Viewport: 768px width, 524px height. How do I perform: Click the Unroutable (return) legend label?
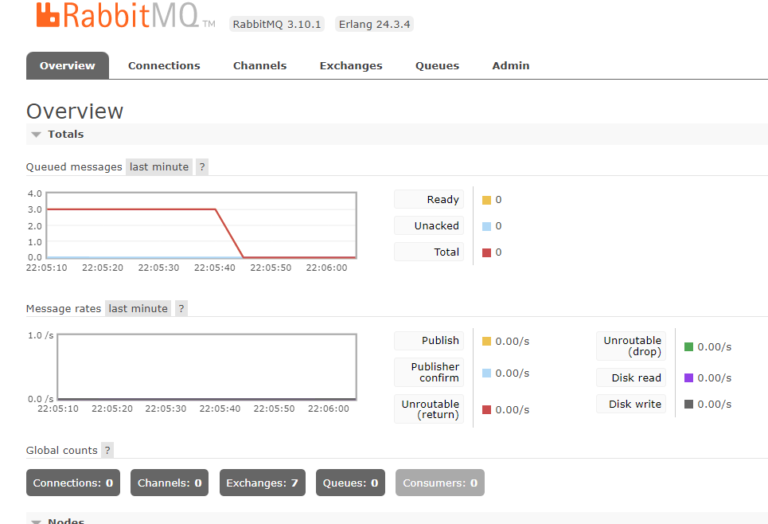429,409
